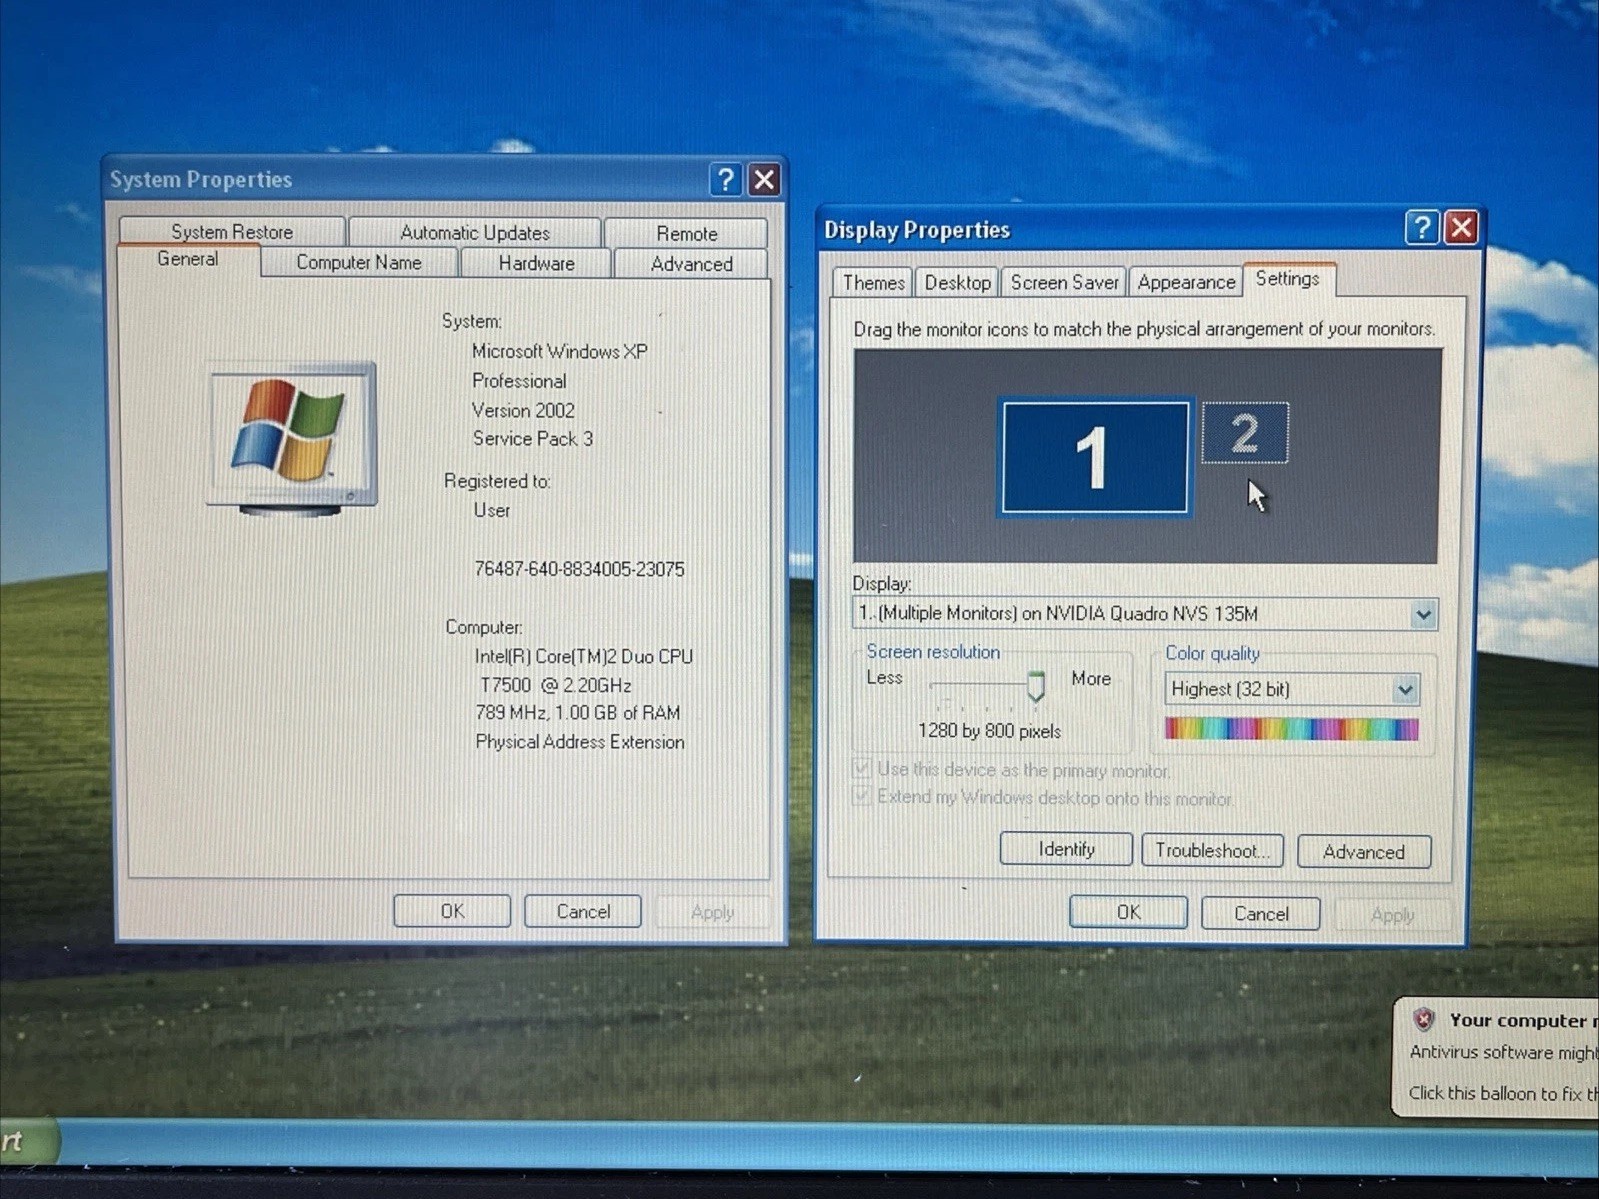Click the help question mark in System Properties
The image size is (1599, 1199).
pyautogui.click(x=726, y=180)
